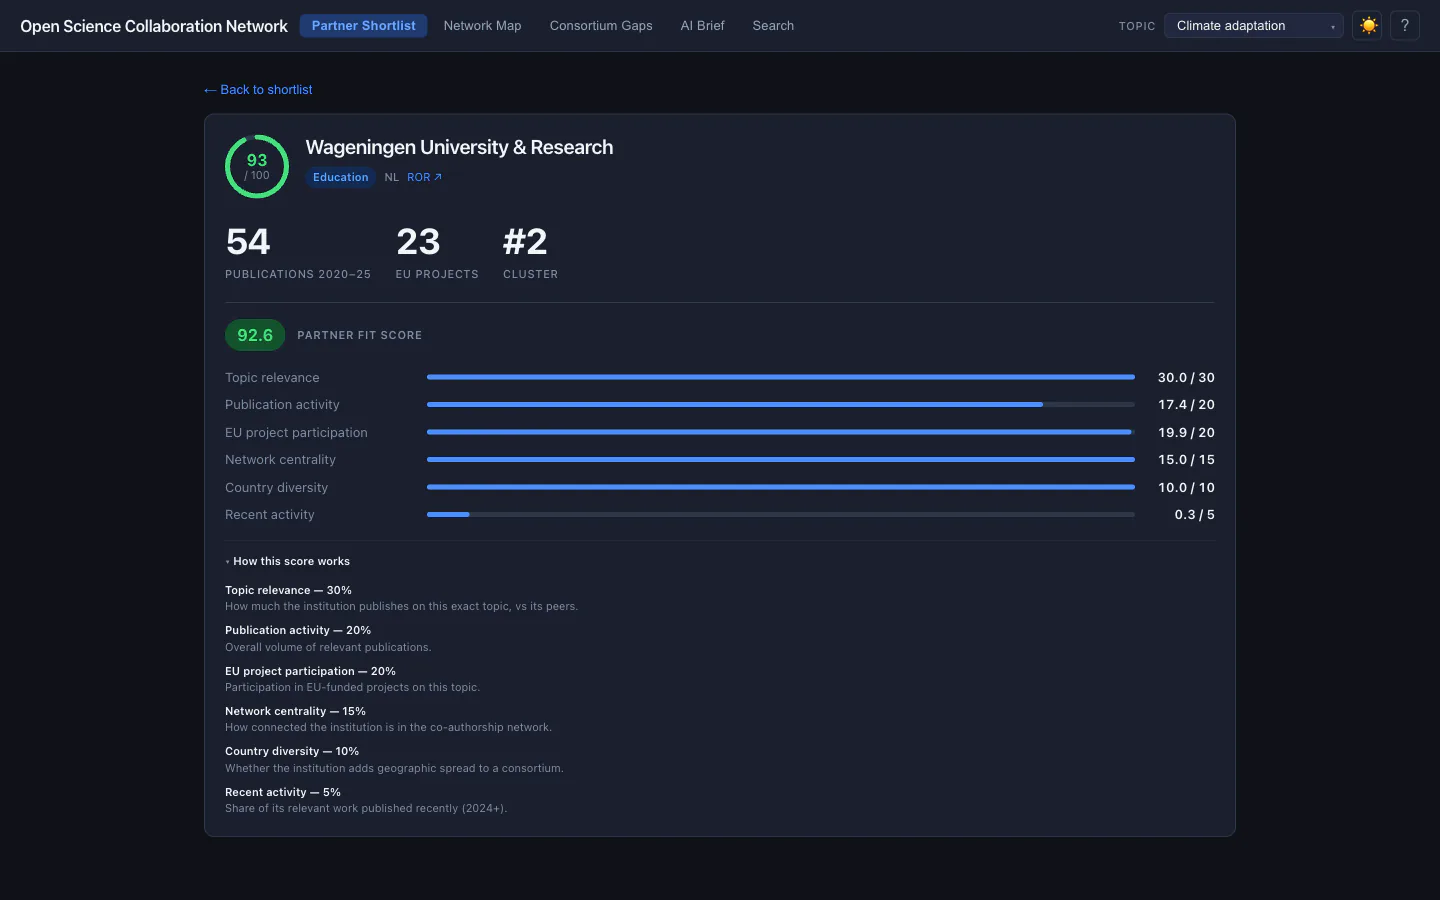Open help with the question mark button
The height and width of the screenshot is (900, 1440).
click(x=1405, y=26)
